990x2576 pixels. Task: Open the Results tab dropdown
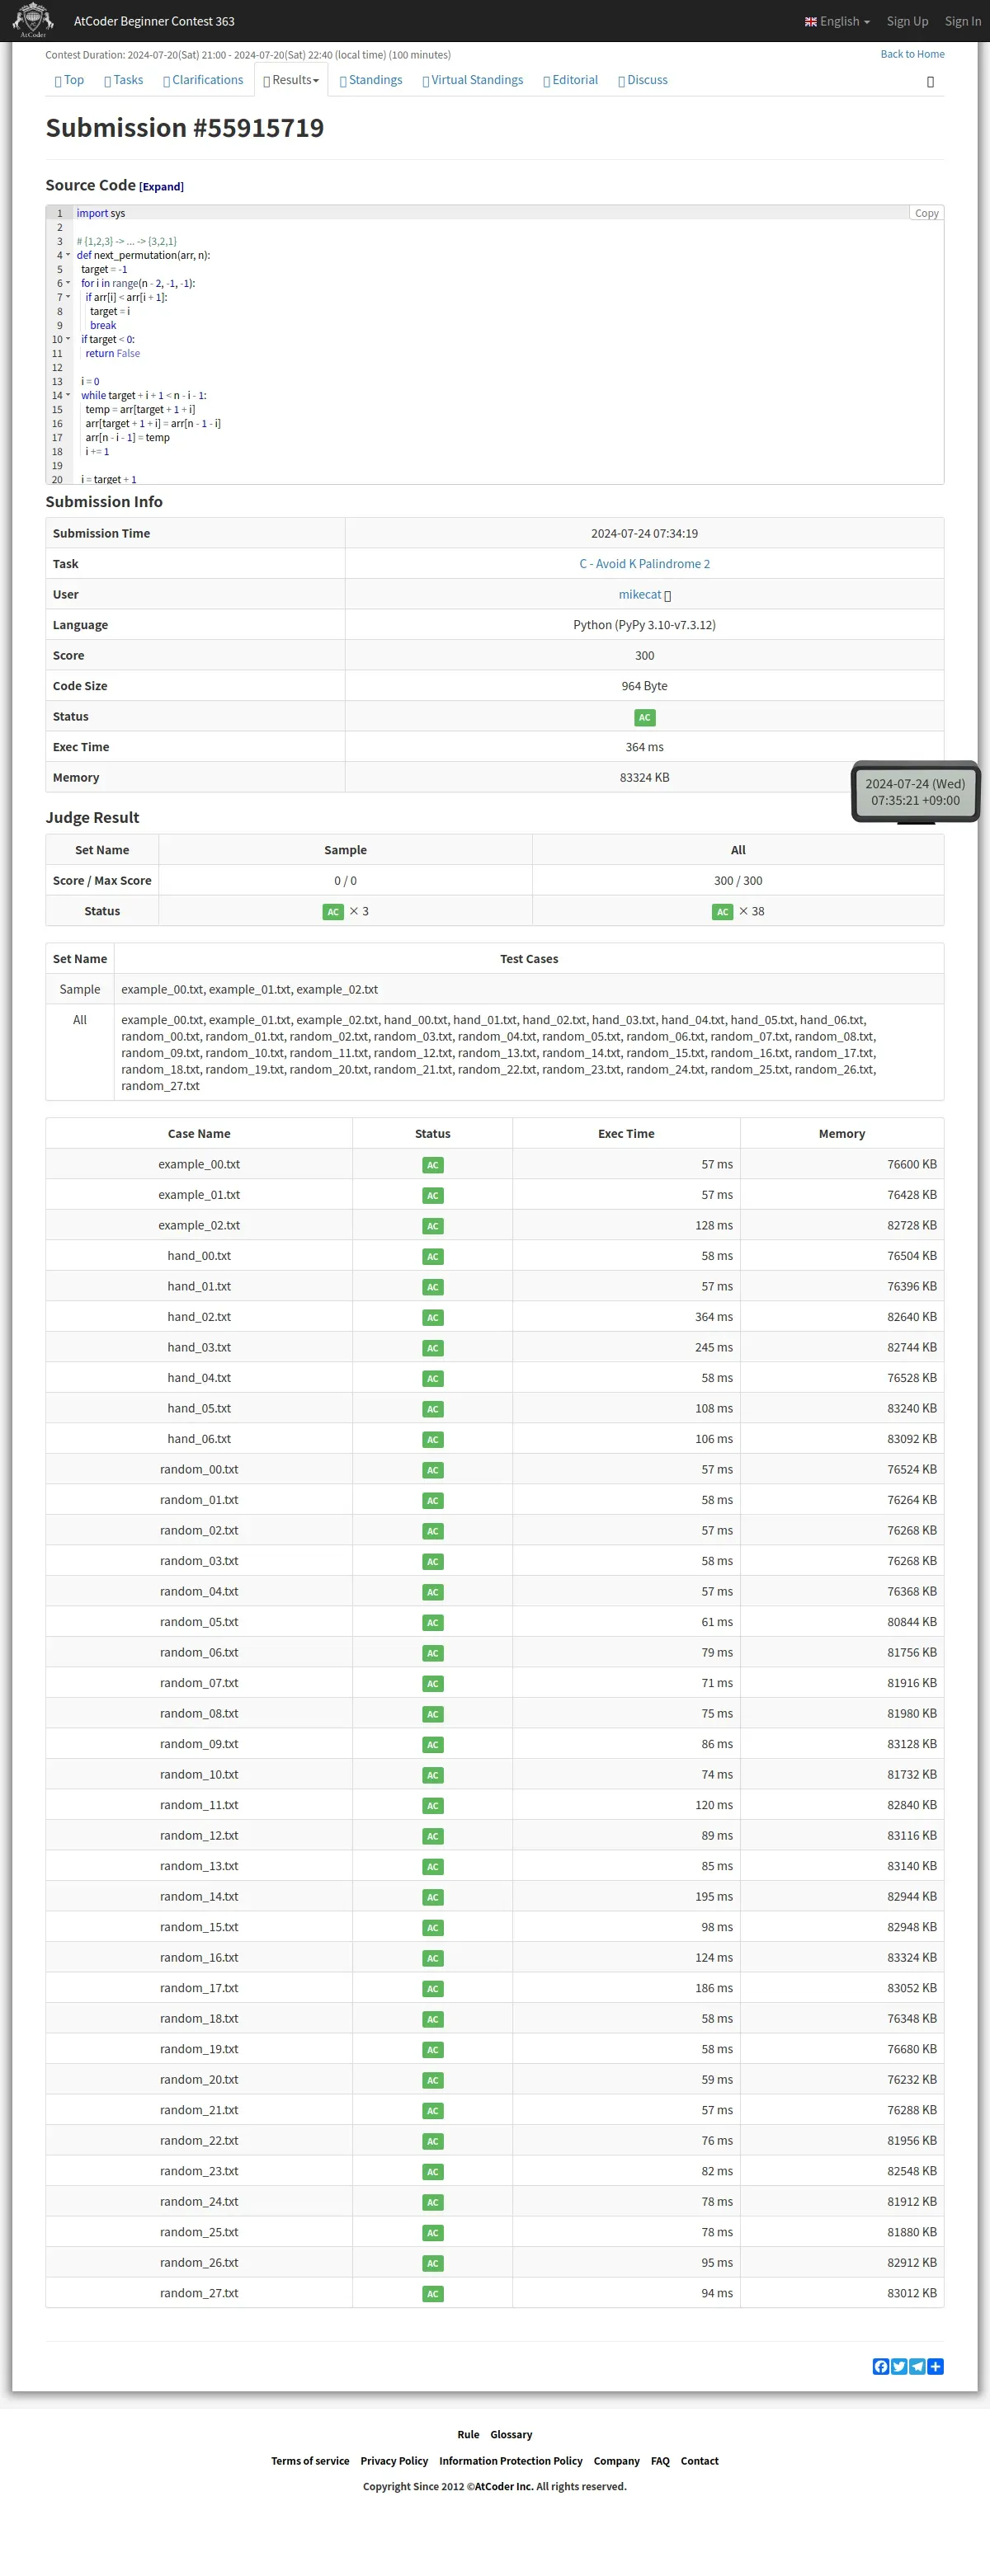[291, 80]
